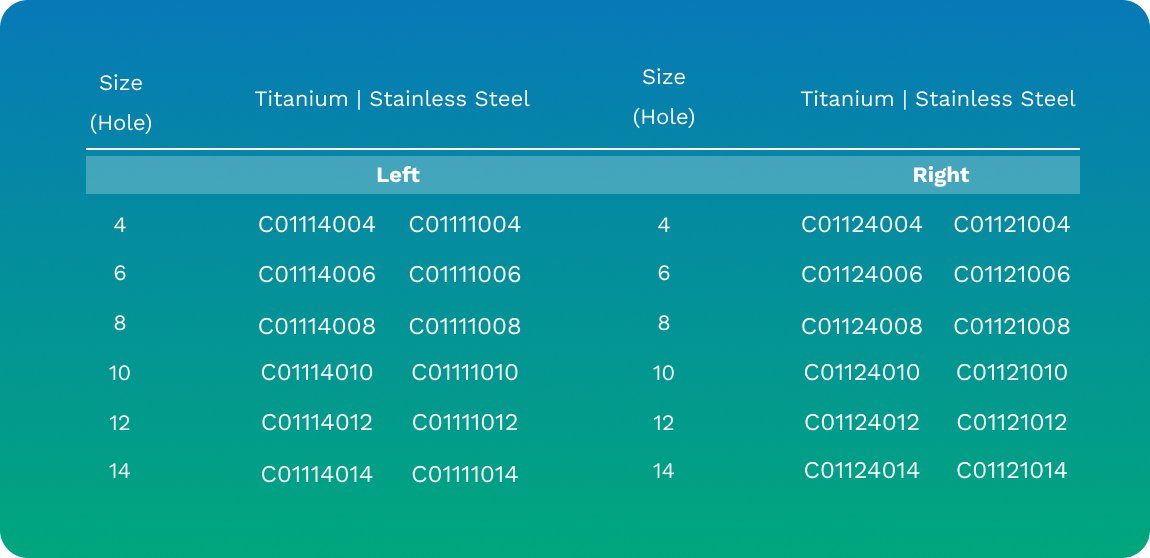
Task: Click stainless steel left code C01111008
Action: [465, 326]
